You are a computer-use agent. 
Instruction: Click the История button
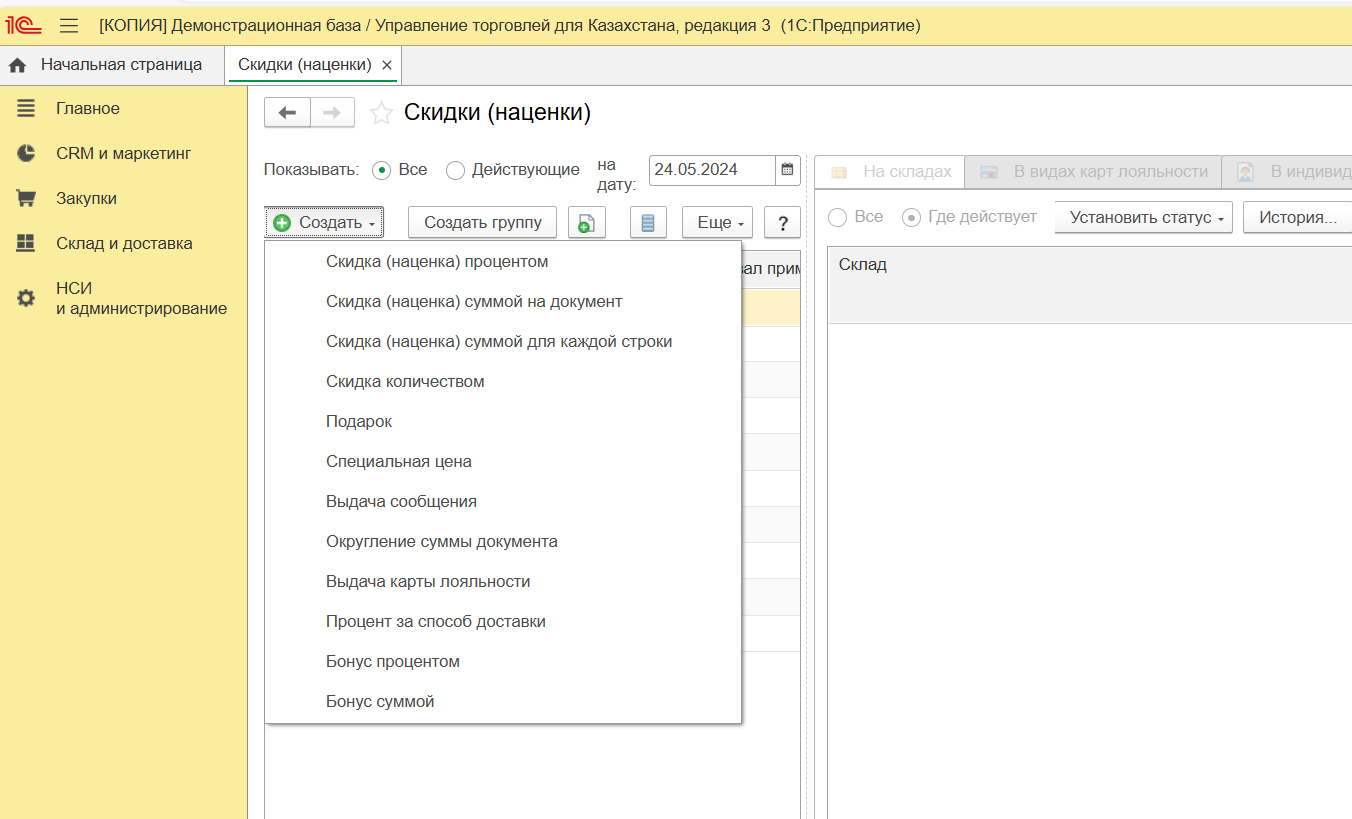coord(1297,217)
